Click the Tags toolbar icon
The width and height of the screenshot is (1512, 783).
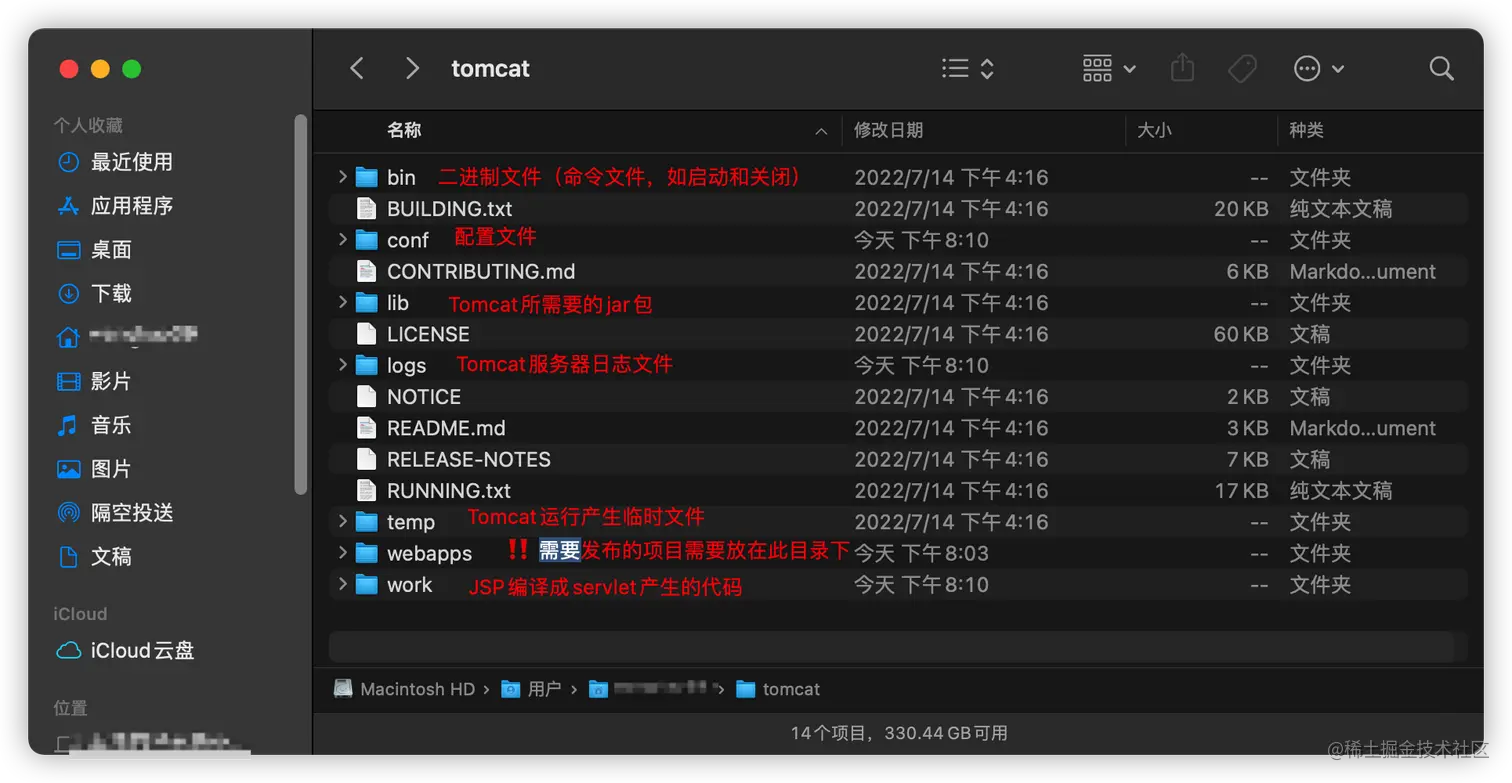[x=1242, y=68]
